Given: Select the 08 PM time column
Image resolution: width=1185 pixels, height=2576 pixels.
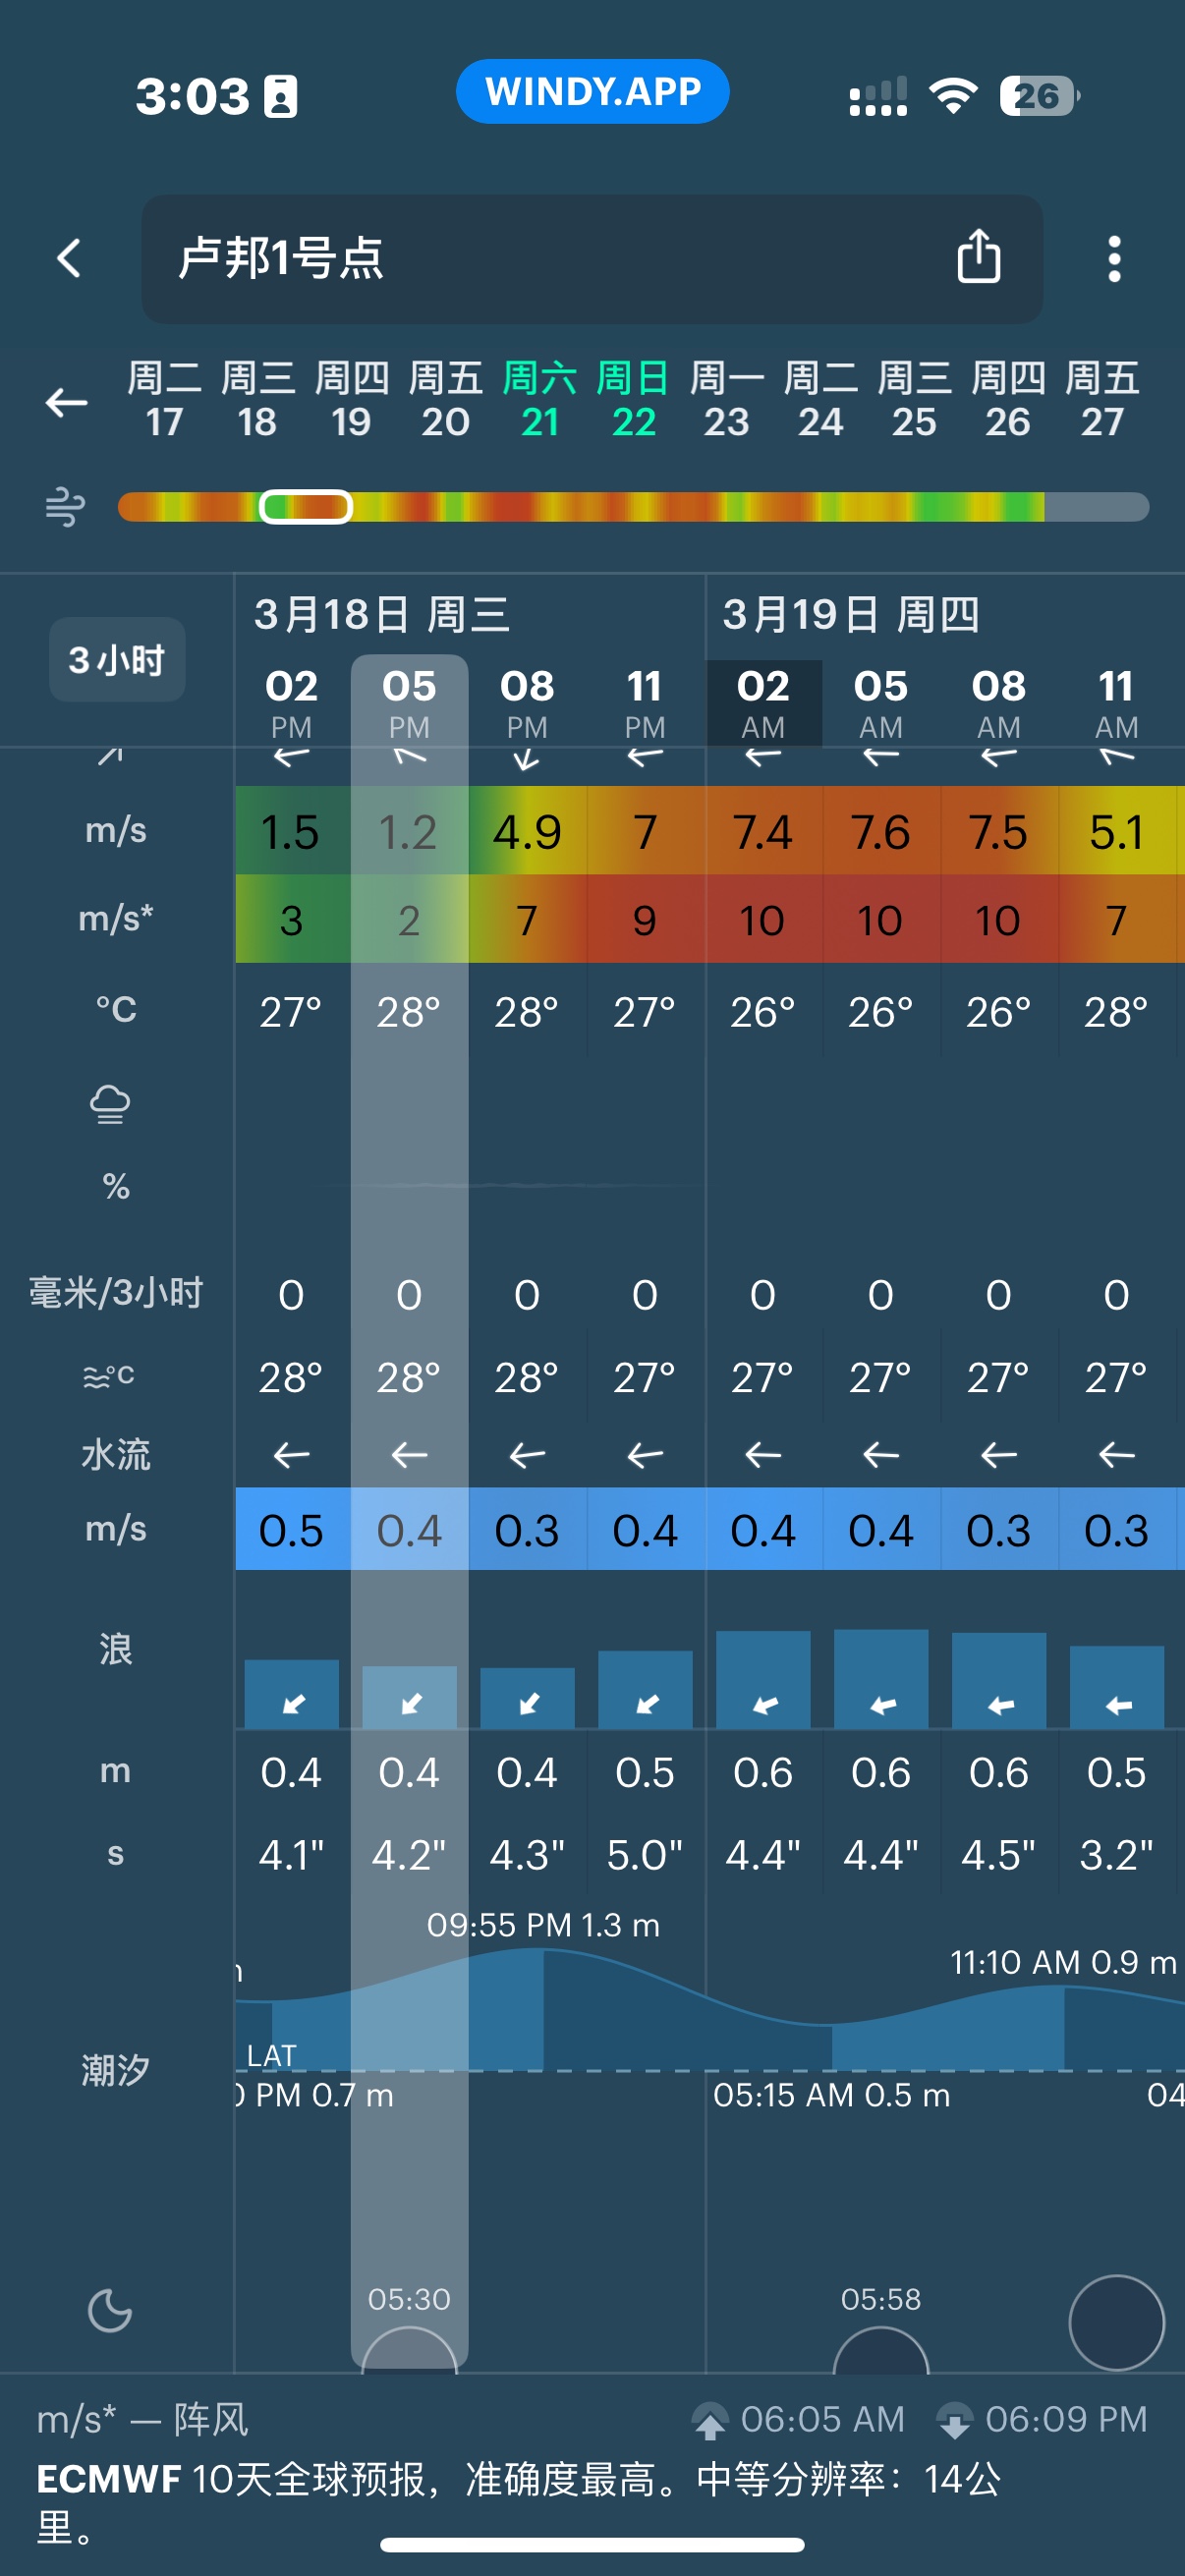Looking at the screenshot, I should [x=527, y=703].
